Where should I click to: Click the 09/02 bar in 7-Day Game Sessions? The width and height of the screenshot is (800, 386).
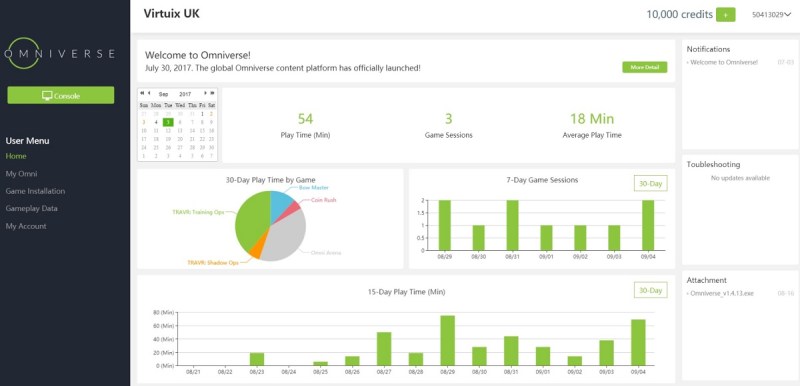pyautogui.click(x=580, y=238)
